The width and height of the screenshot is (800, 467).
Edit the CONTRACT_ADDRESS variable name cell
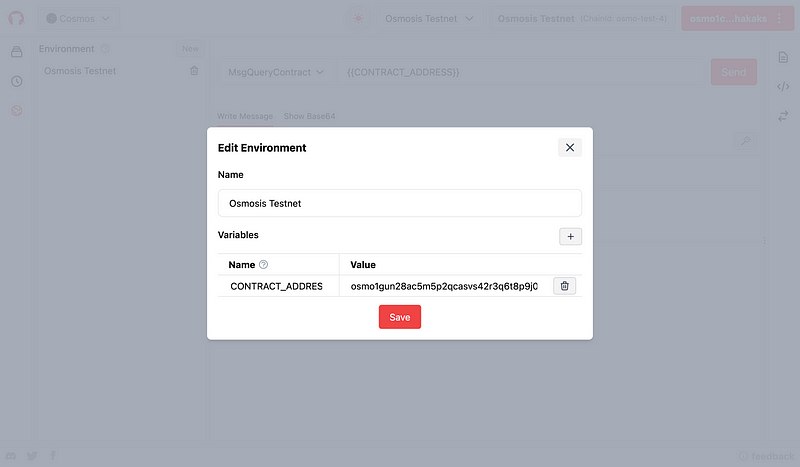coord(277,286)
